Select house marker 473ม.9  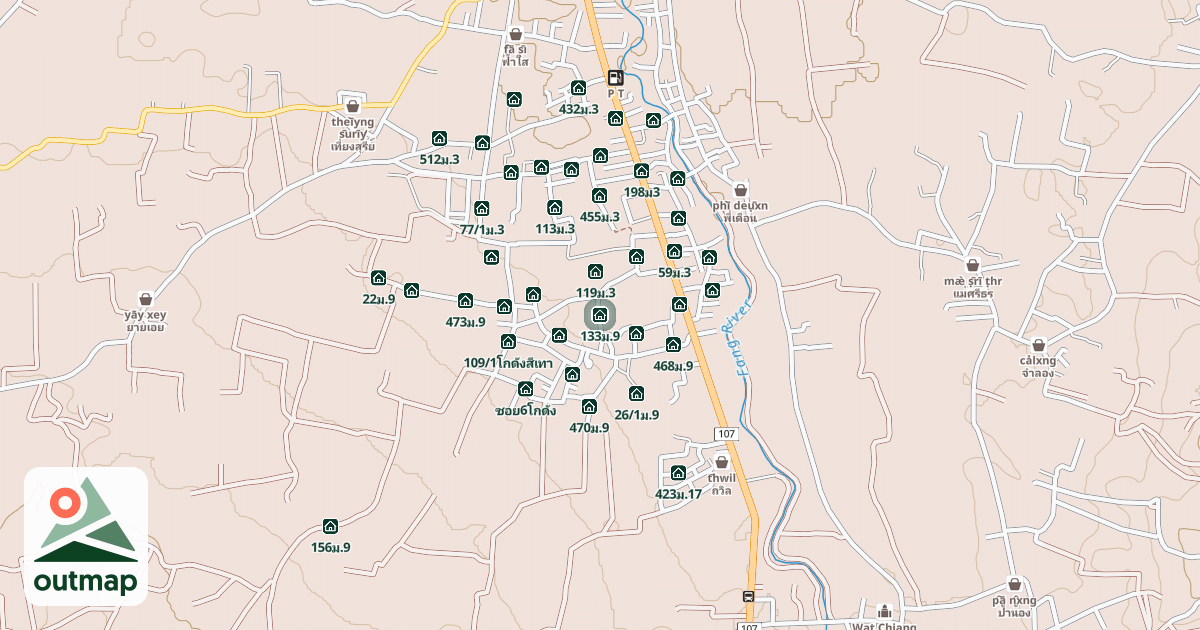(x=465, y=300)
